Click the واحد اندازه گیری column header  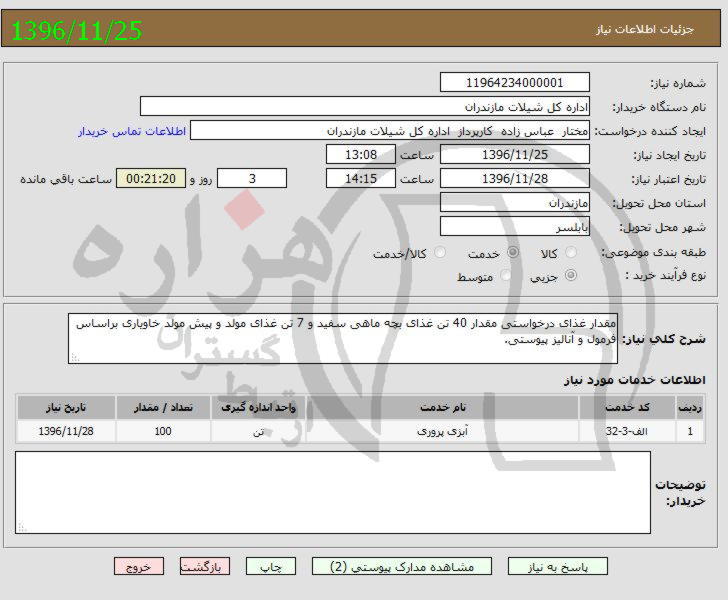(x=258, y=408)
